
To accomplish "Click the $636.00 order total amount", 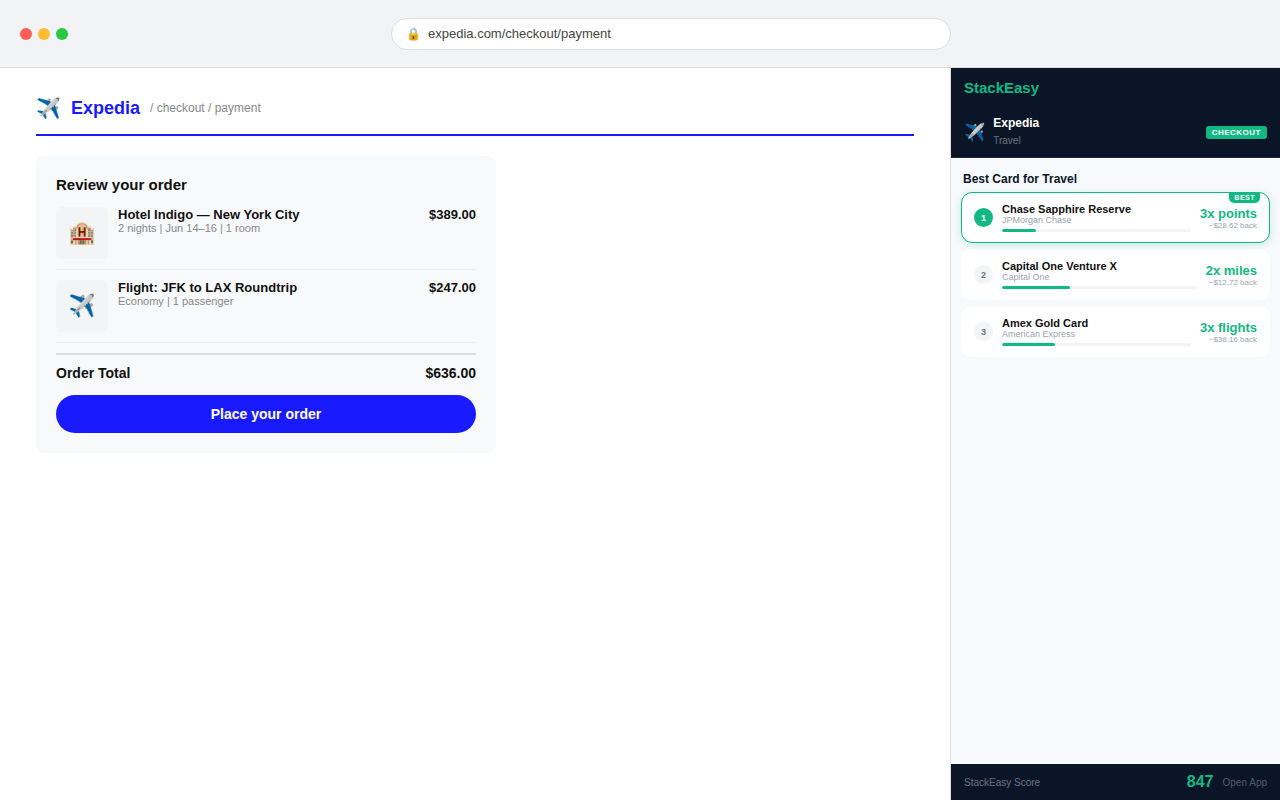I will pyautogui.click(x=450, y=373).
